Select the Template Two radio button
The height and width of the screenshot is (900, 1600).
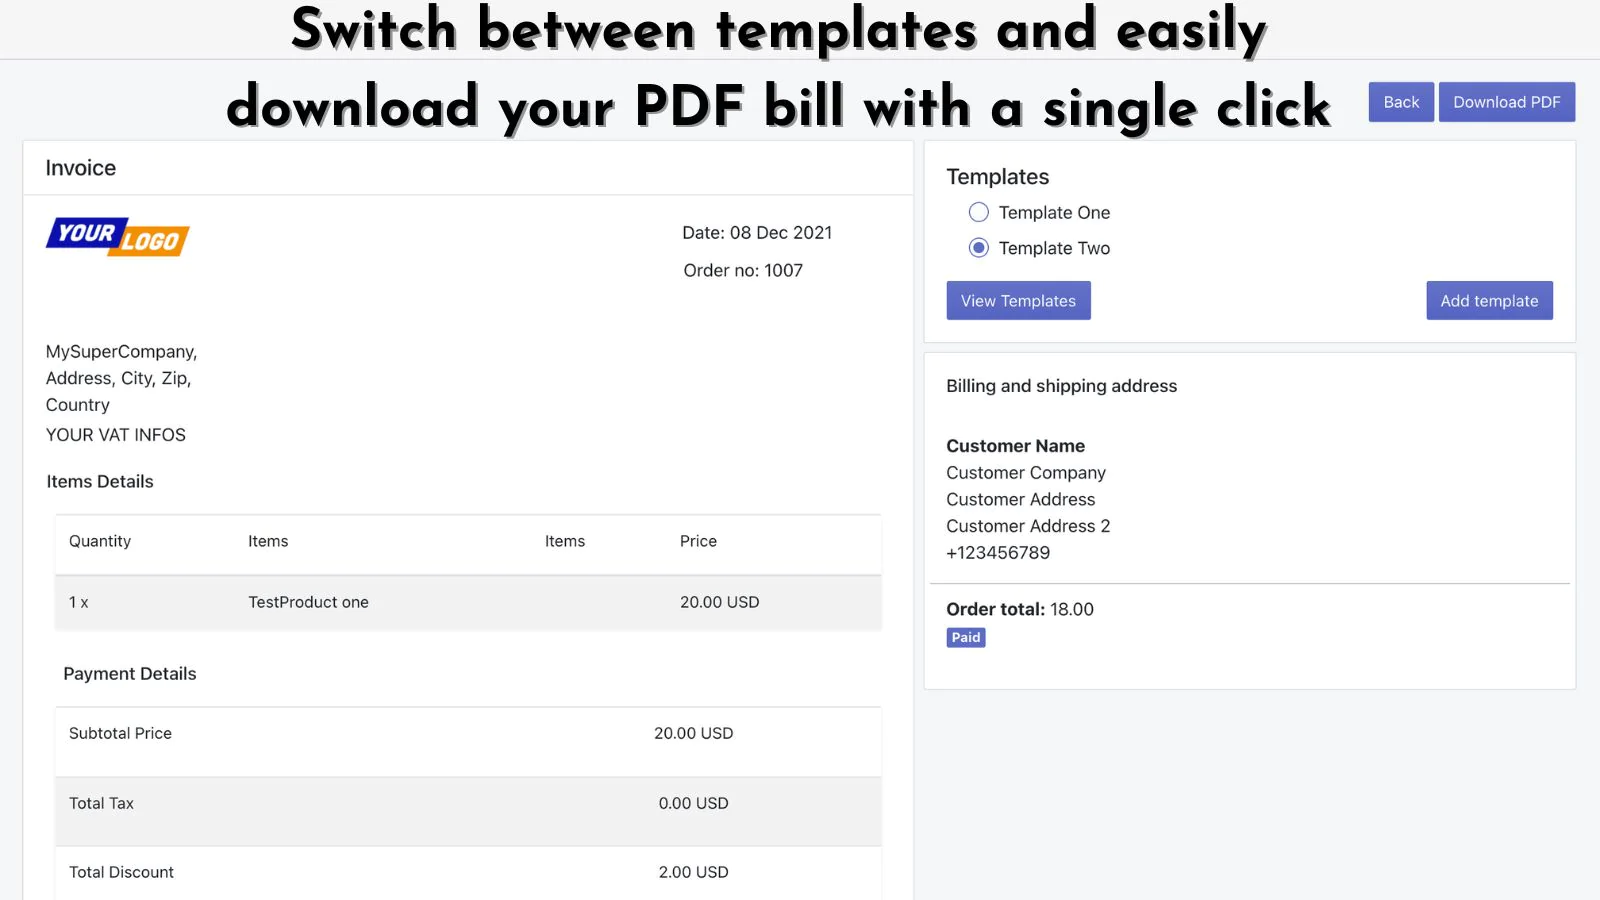coord(979,247)
